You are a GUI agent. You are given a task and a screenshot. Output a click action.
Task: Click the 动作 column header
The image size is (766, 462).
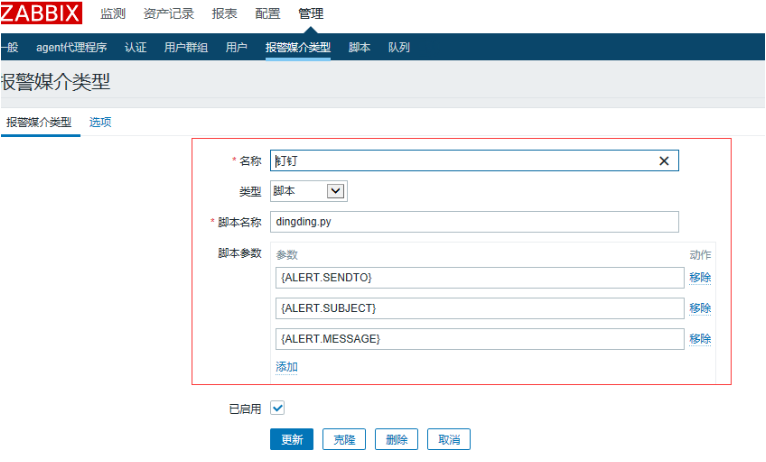click(700, 255)
